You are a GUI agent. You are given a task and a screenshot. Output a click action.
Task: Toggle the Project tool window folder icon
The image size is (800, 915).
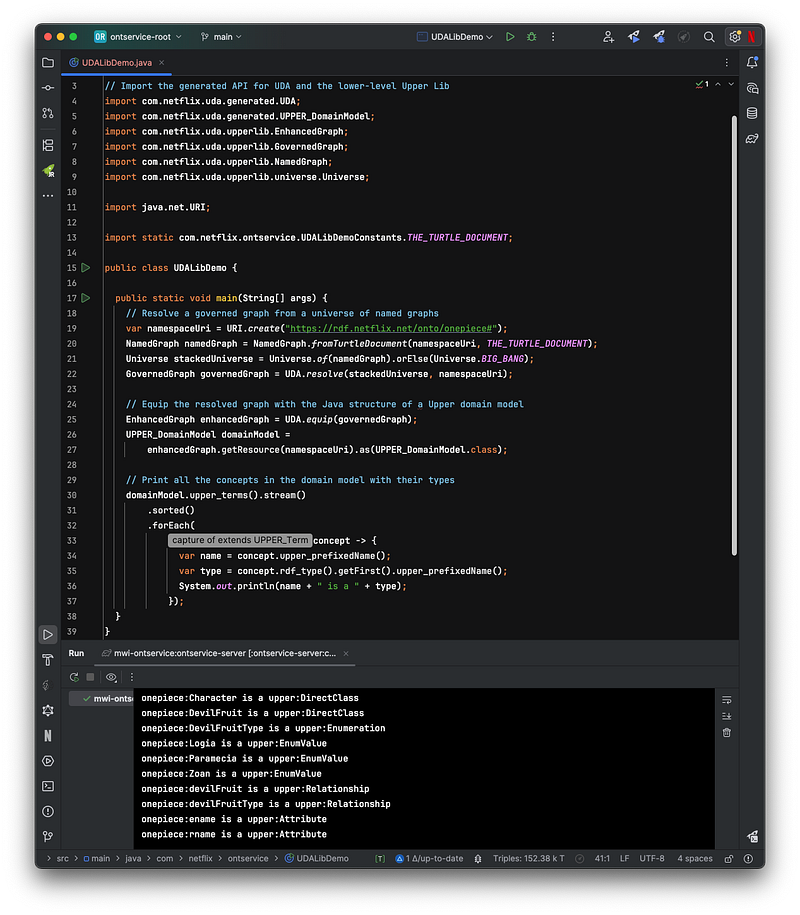point(47,62)
